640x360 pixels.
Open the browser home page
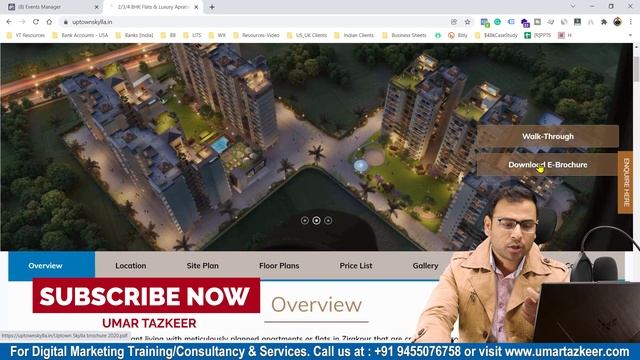(x=49, y=22)
